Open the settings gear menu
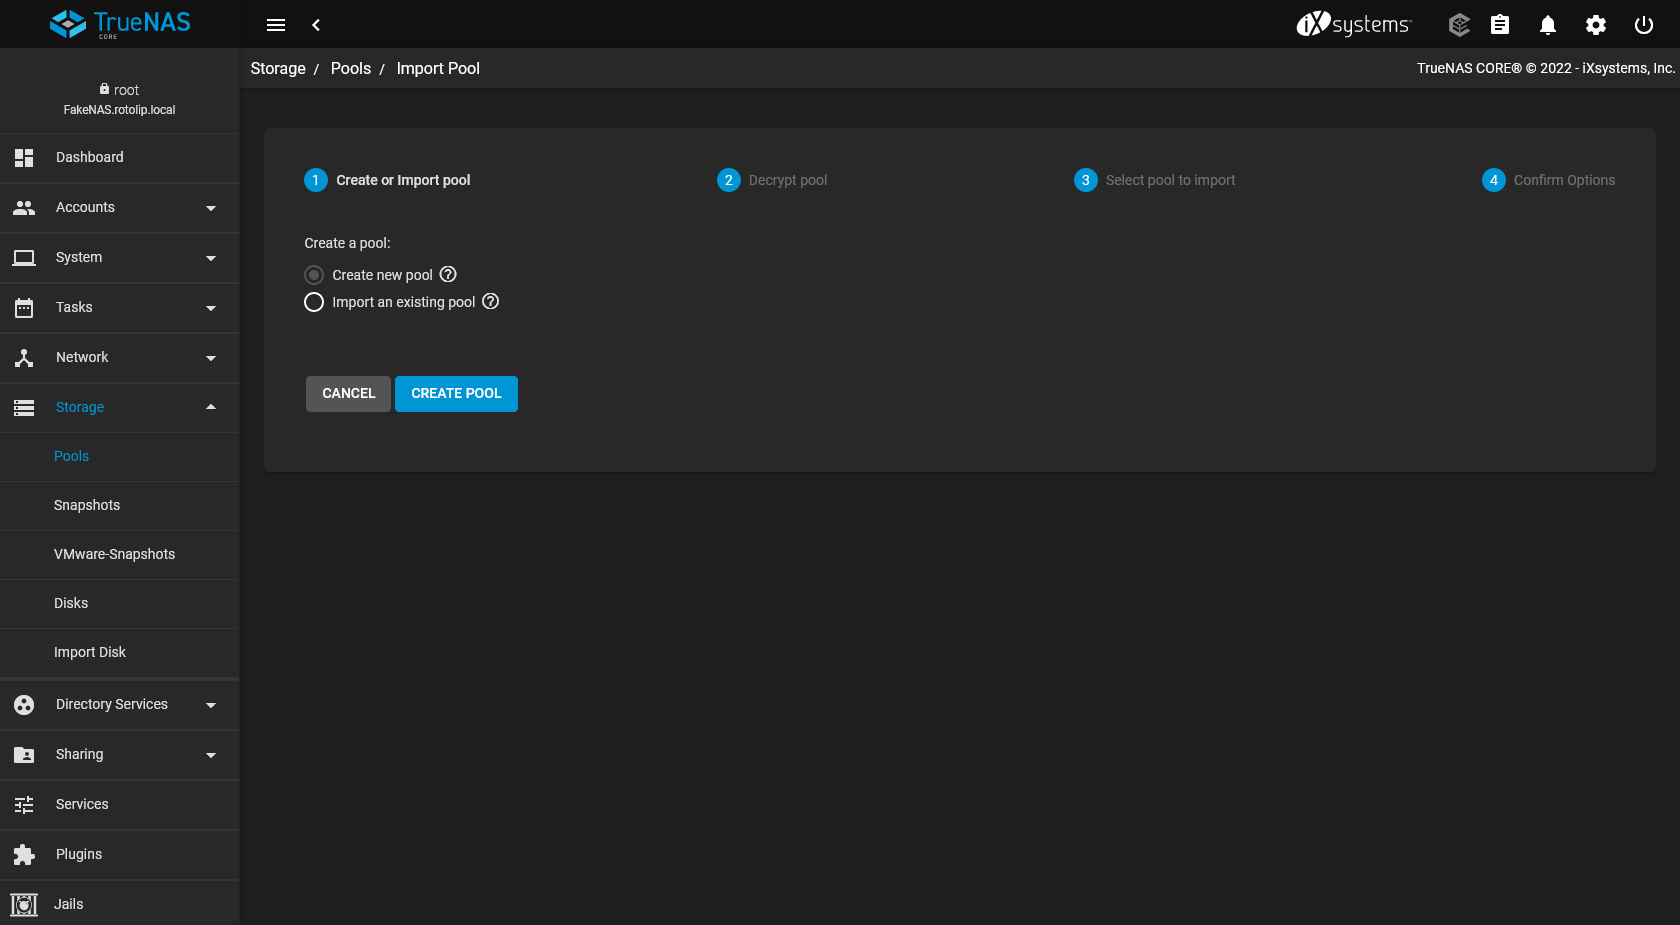 (x=1595, y=24)
